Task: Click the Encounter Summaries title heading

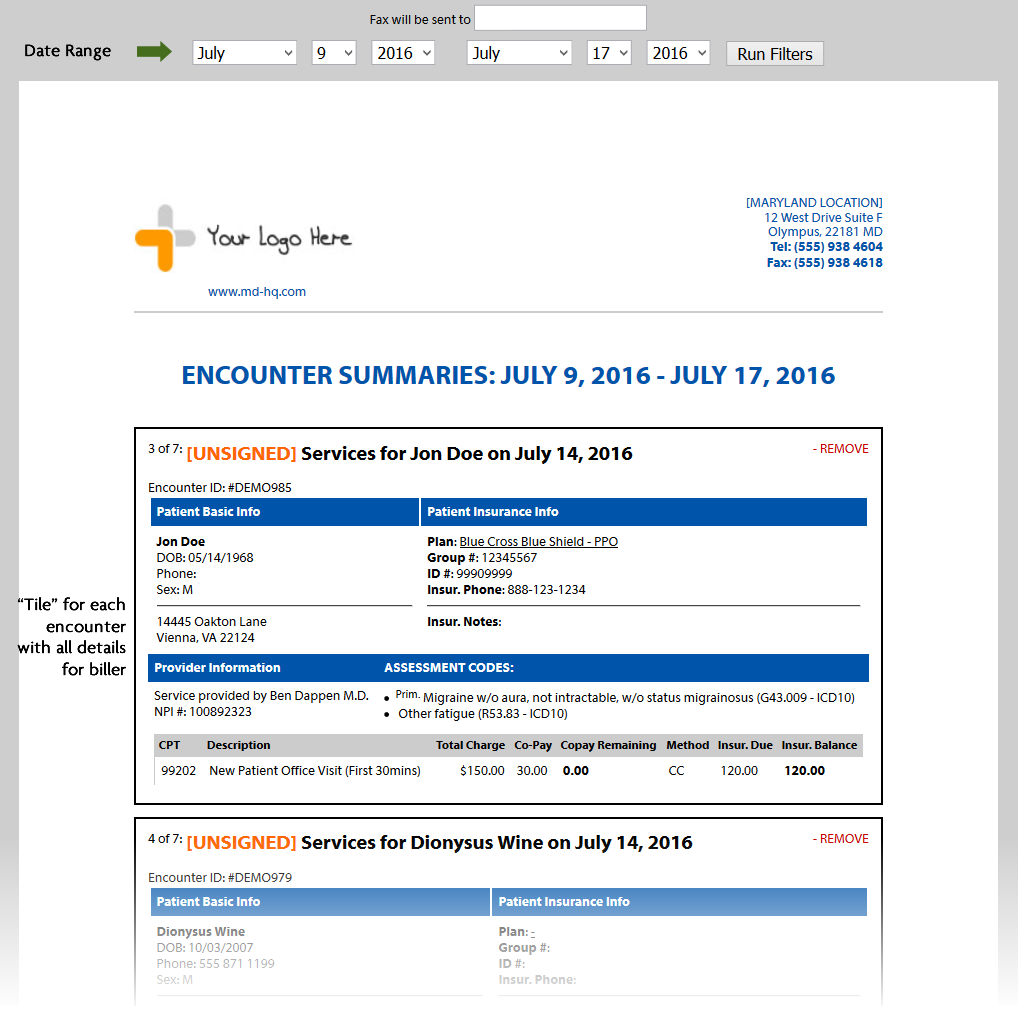Action: [x=508, y=376]
